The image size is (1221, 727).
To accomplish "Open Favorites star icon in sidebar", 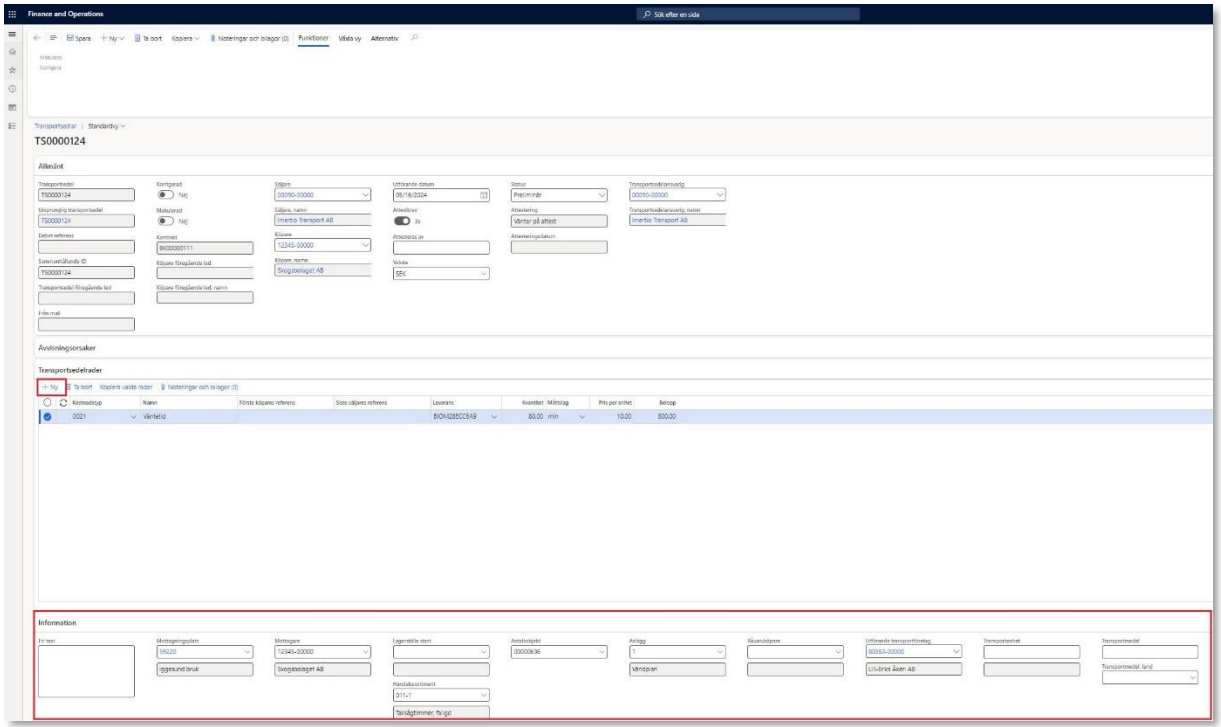I will pyautogui.click(x=9, y=72).
